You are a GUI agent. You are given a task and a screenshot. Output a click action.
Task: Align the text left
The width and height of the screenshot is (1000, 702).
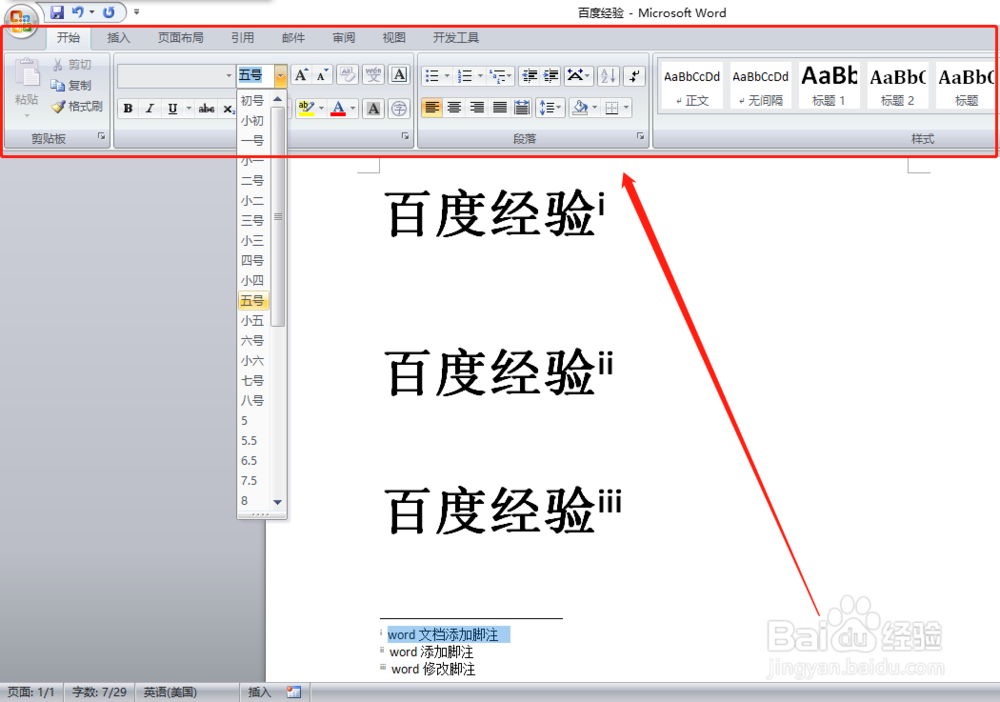432,108
